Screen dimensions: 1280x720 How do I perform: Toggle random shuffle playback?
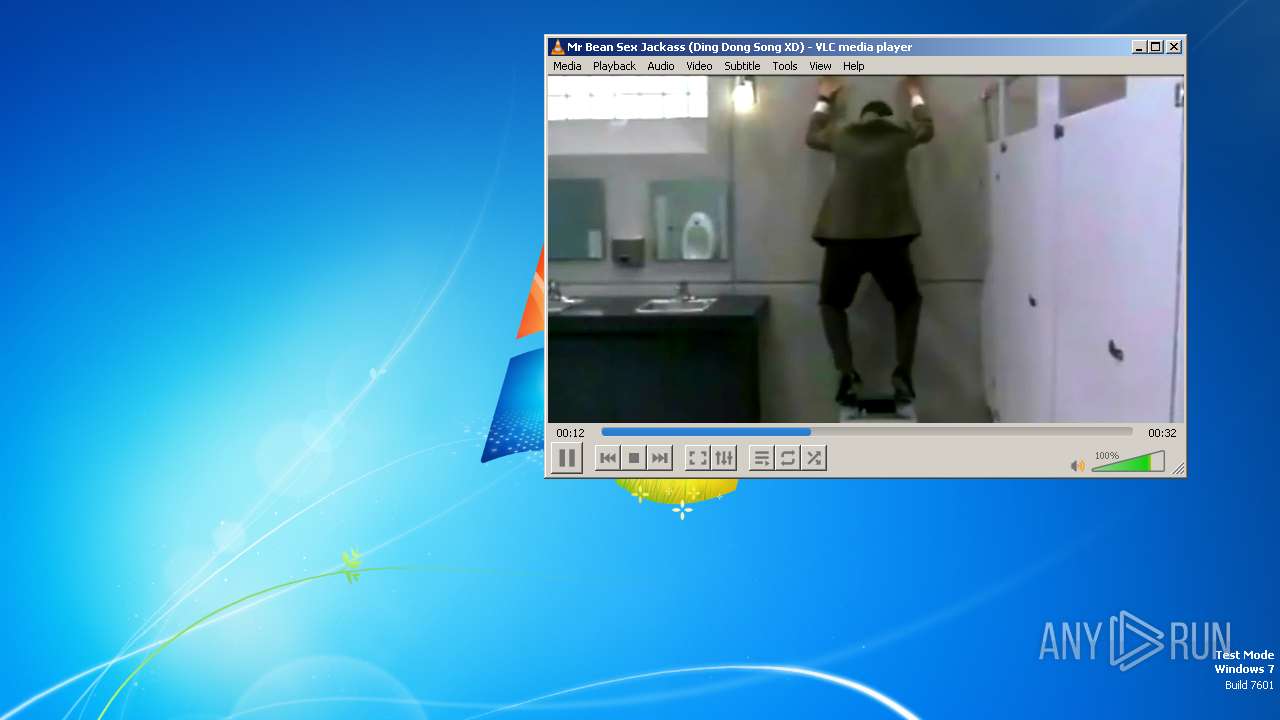814,458
